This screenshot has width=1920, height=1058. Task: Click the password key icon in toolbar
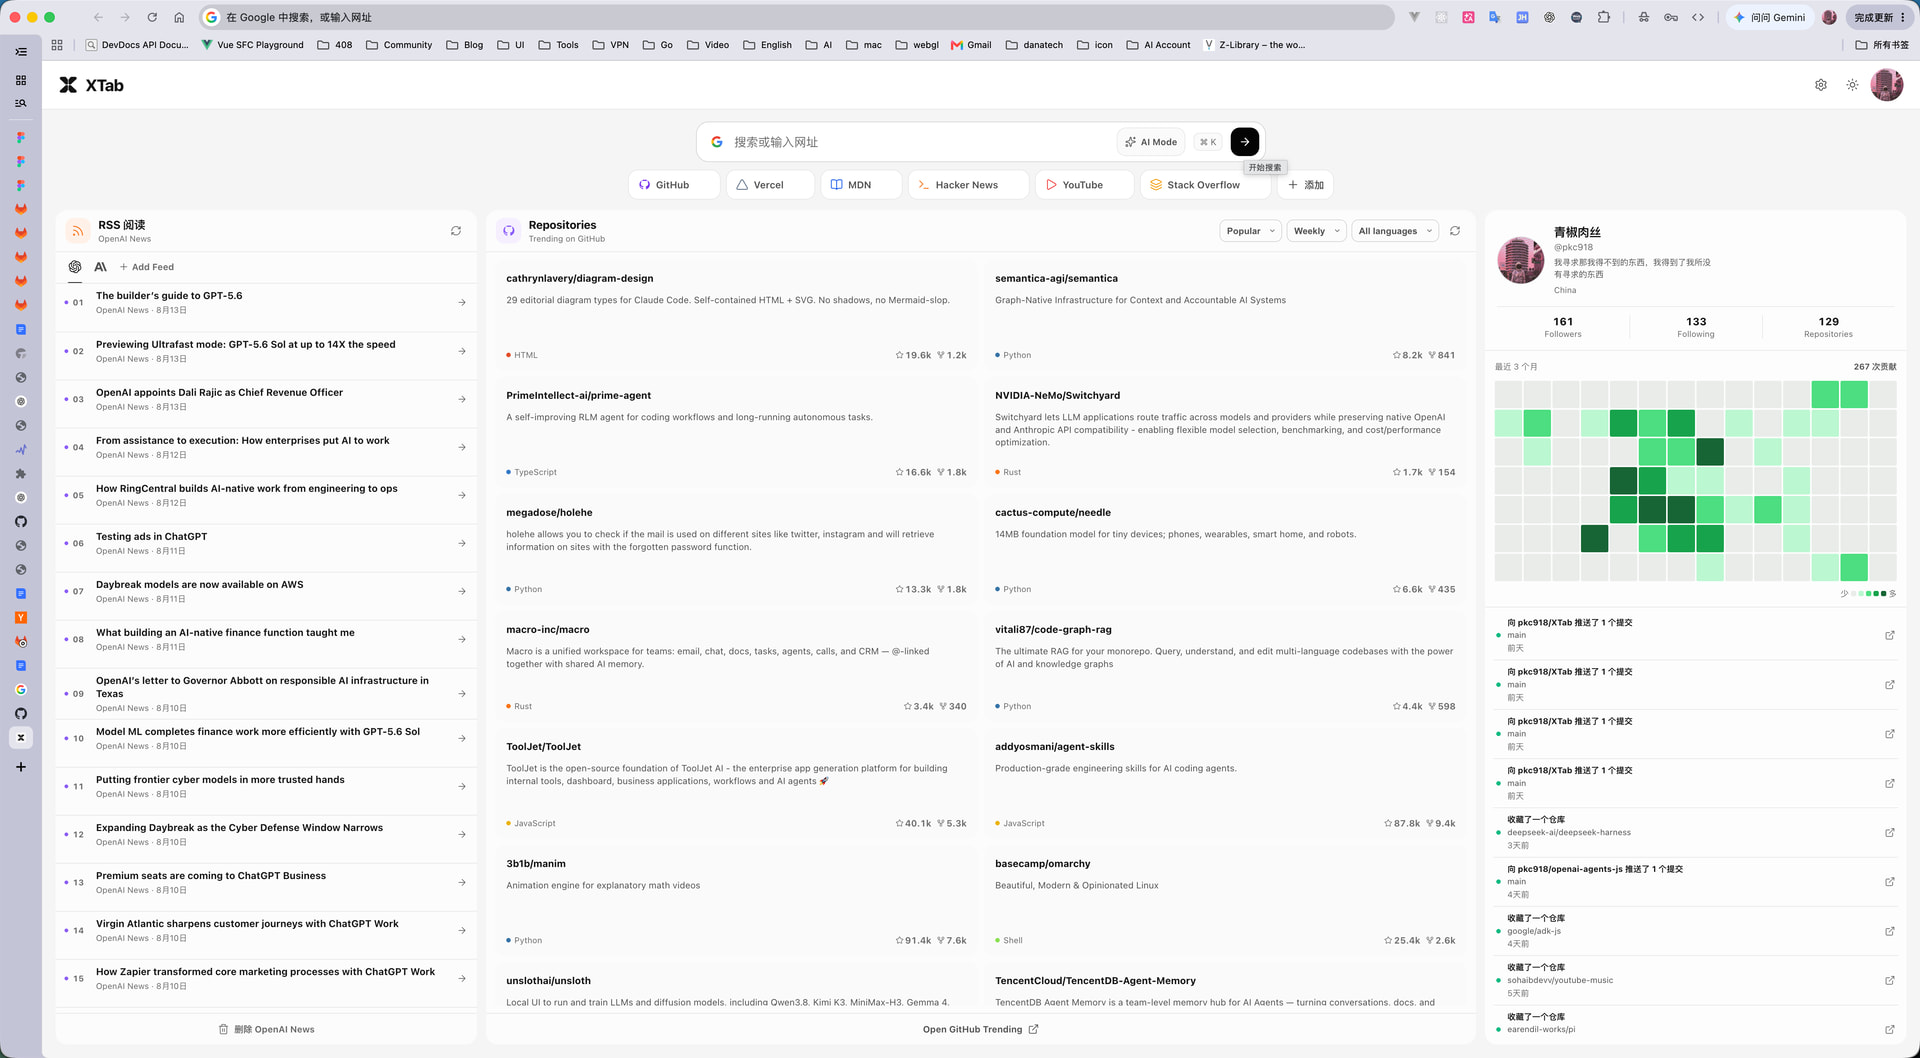[1671, 17]
